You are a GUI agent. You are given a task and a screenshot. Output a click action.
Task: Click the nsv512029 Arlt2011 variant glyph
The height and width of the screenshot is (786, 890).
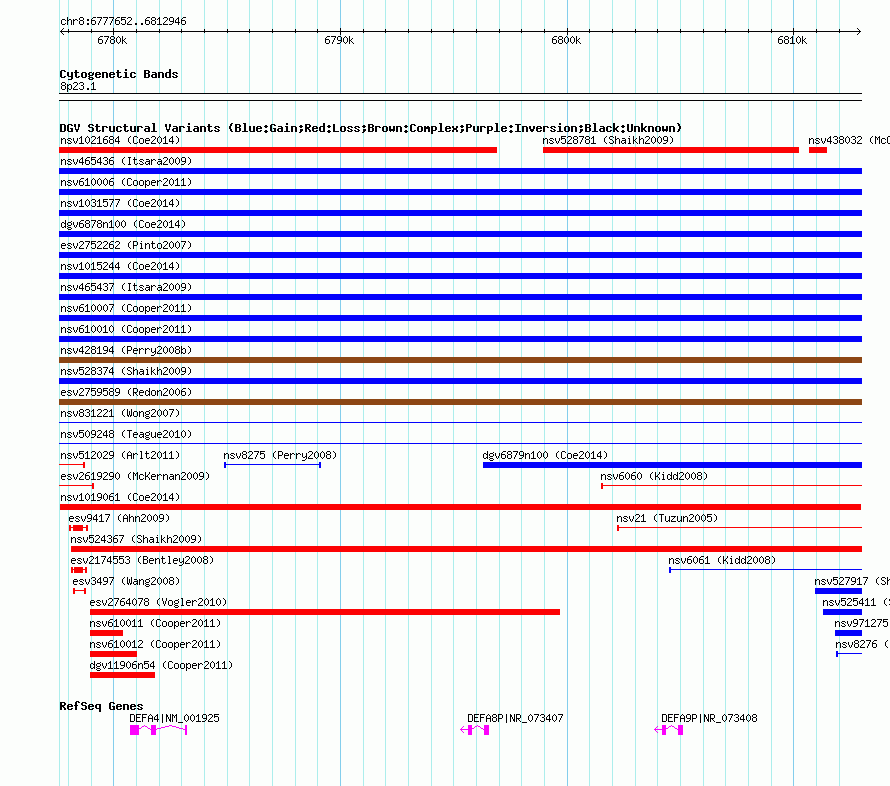click(72, 465)
